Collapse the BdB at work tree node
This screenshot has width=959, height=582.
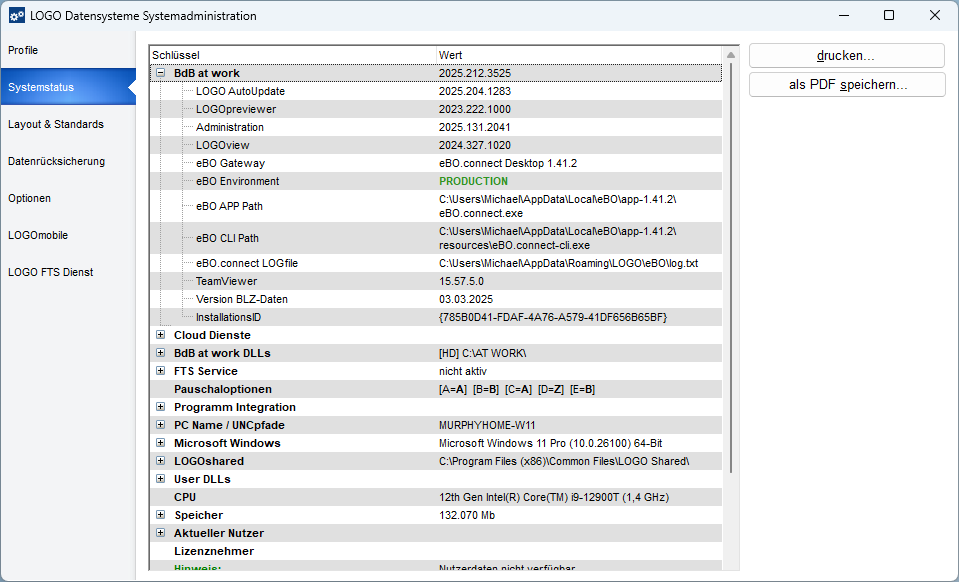[160, 73]
